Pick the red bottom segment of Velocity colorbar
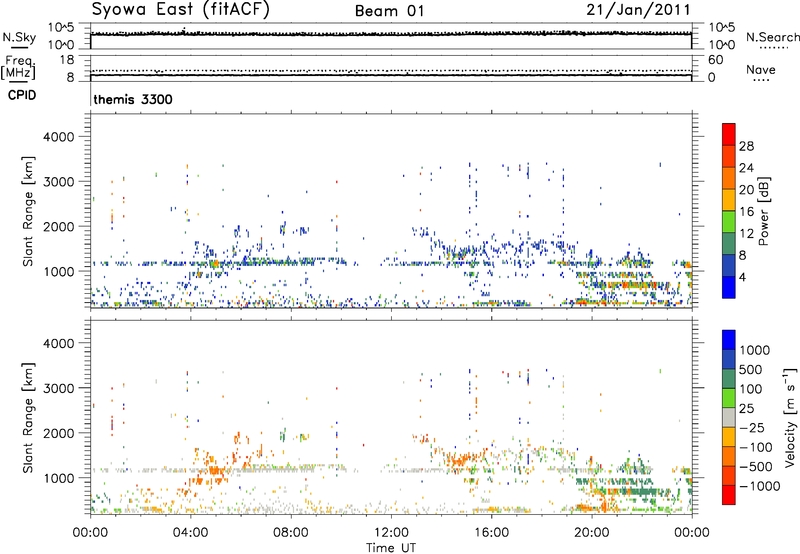Viewport: 800px width, 554px height. click(x=729, y=495)
